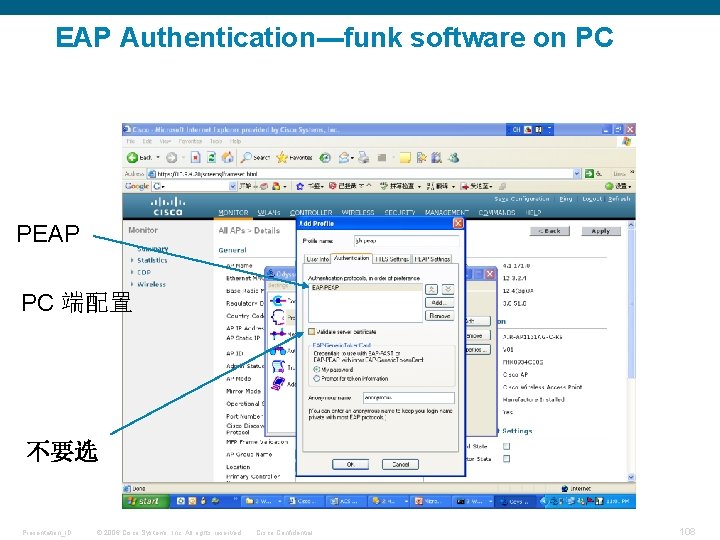Select Odyssey Profiles head icon
The image size is (720, 540).
click(x=278, y=317)
